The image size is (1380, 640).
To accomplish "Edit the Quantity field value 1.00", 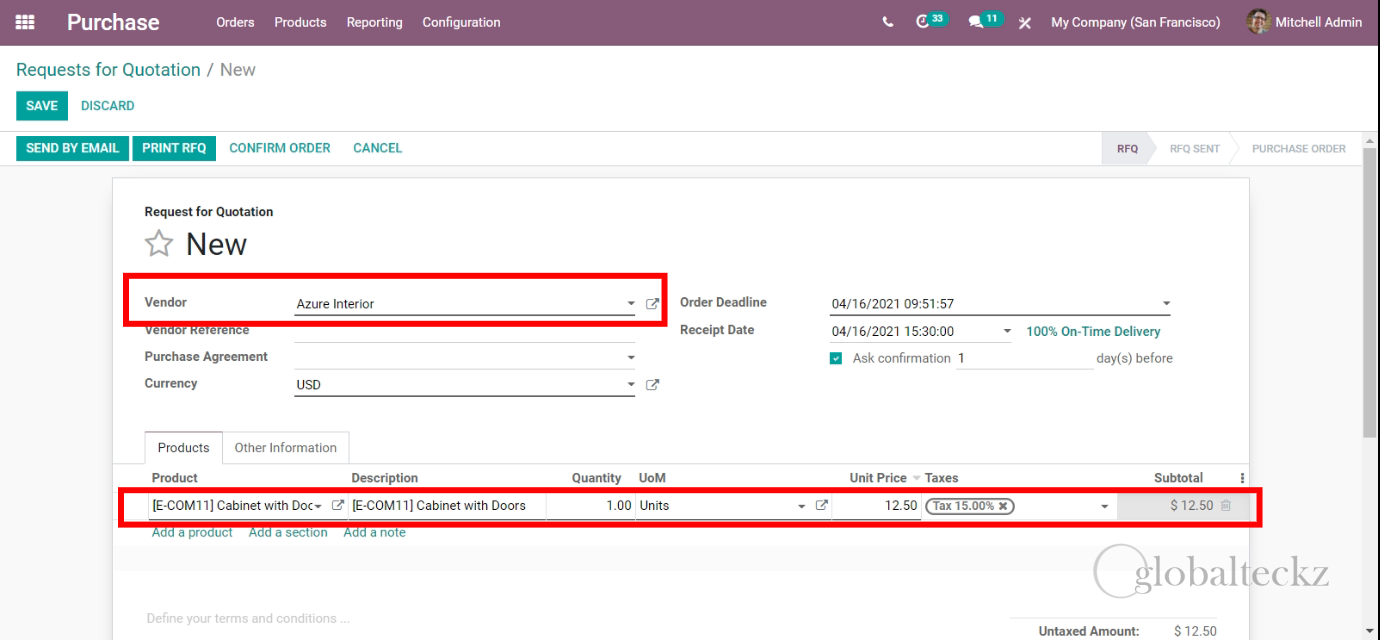I will (591, 506).
